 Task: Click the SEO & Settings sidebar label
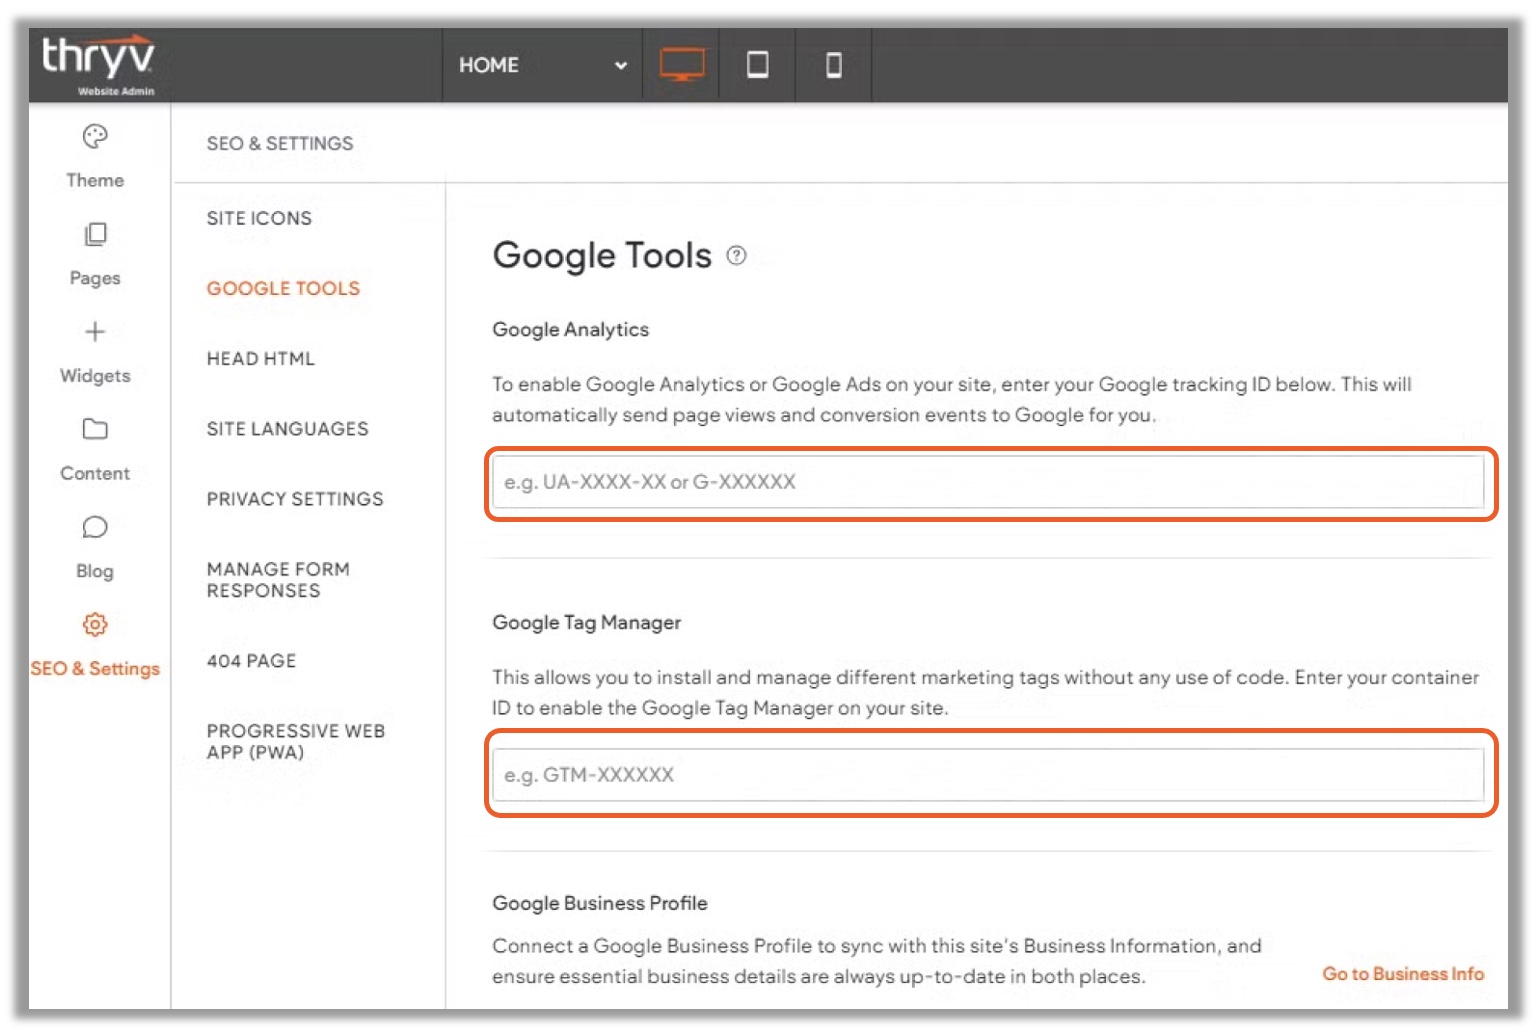[95, 669]
